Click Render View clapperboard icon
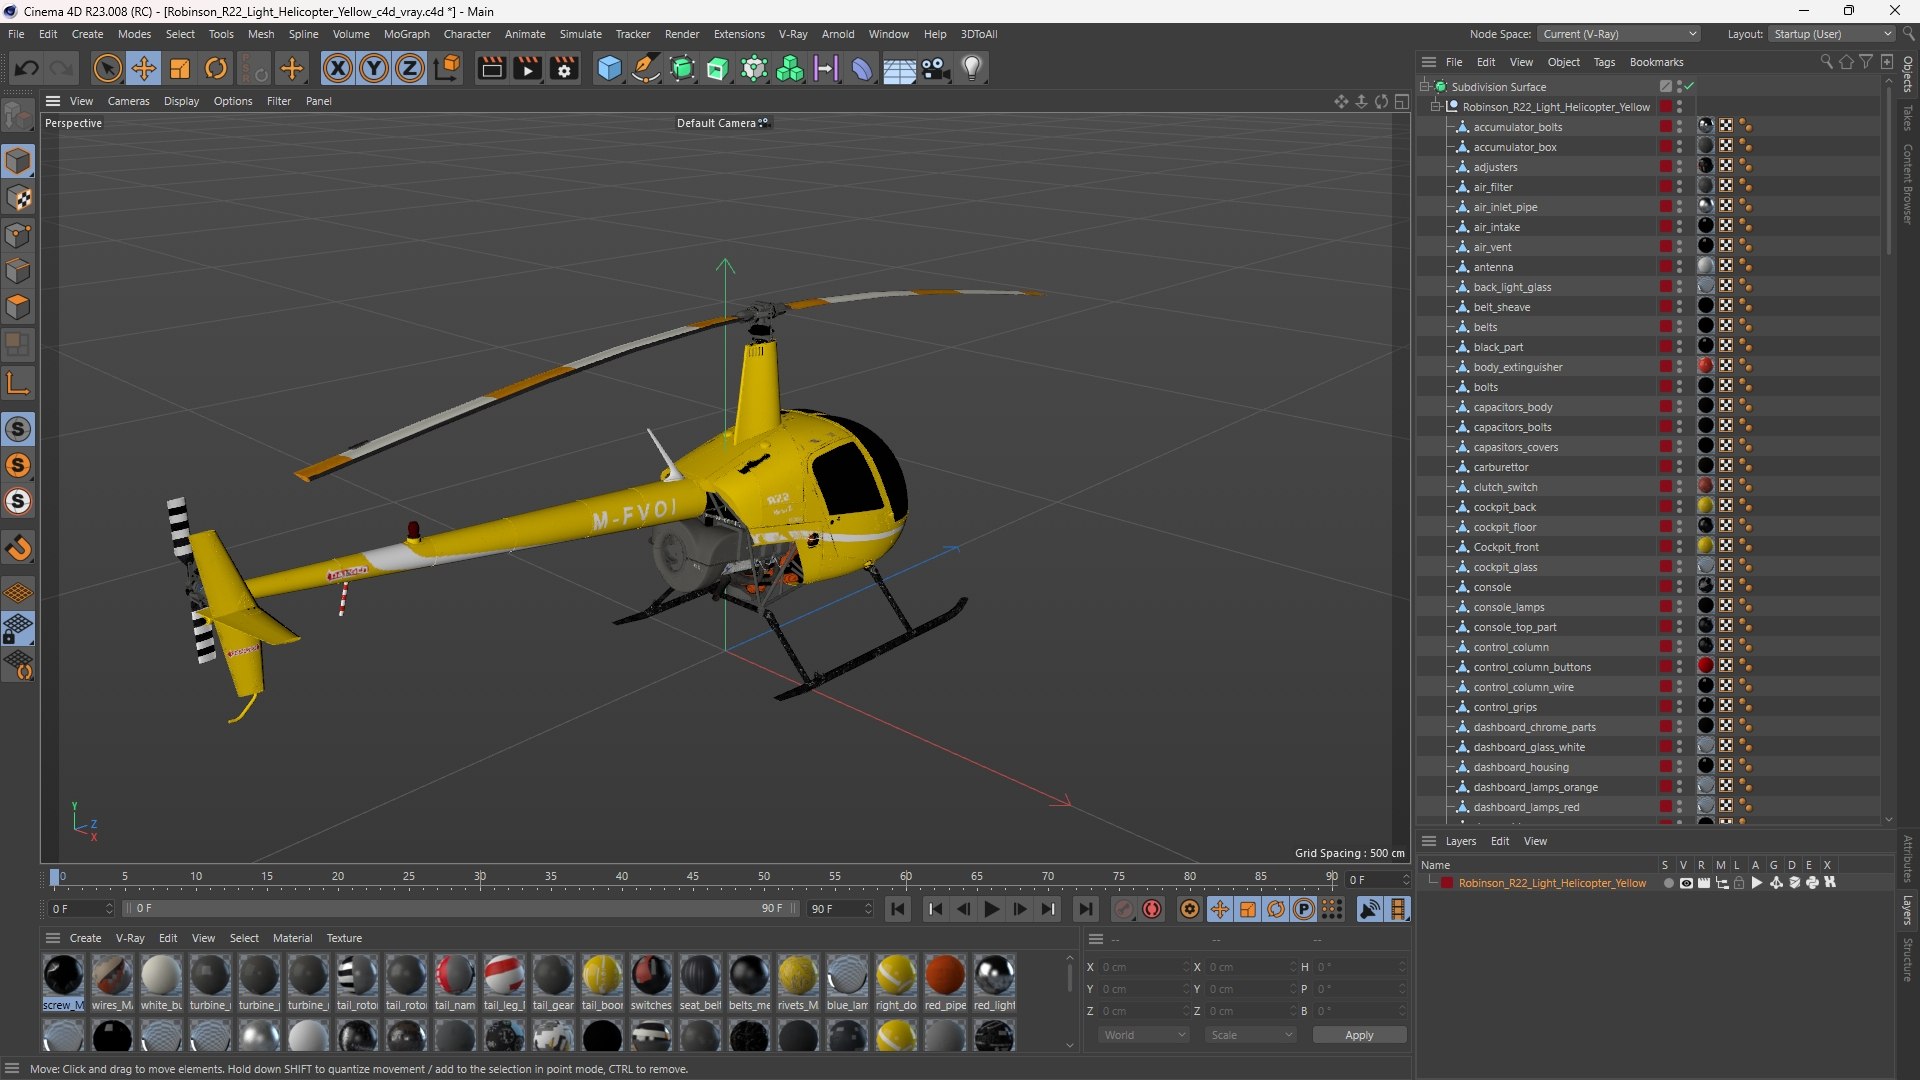This screenshot has height=1080, width=1920. (491, 68)
